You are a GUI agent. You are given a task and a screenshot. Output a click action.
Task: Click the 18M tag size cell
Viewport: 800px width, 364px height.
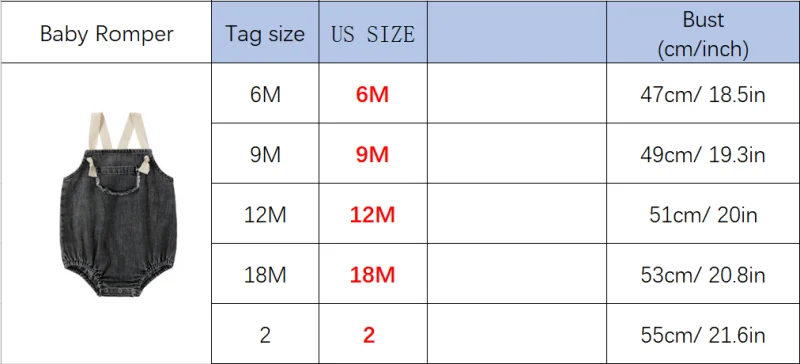[x=265, y=275]
